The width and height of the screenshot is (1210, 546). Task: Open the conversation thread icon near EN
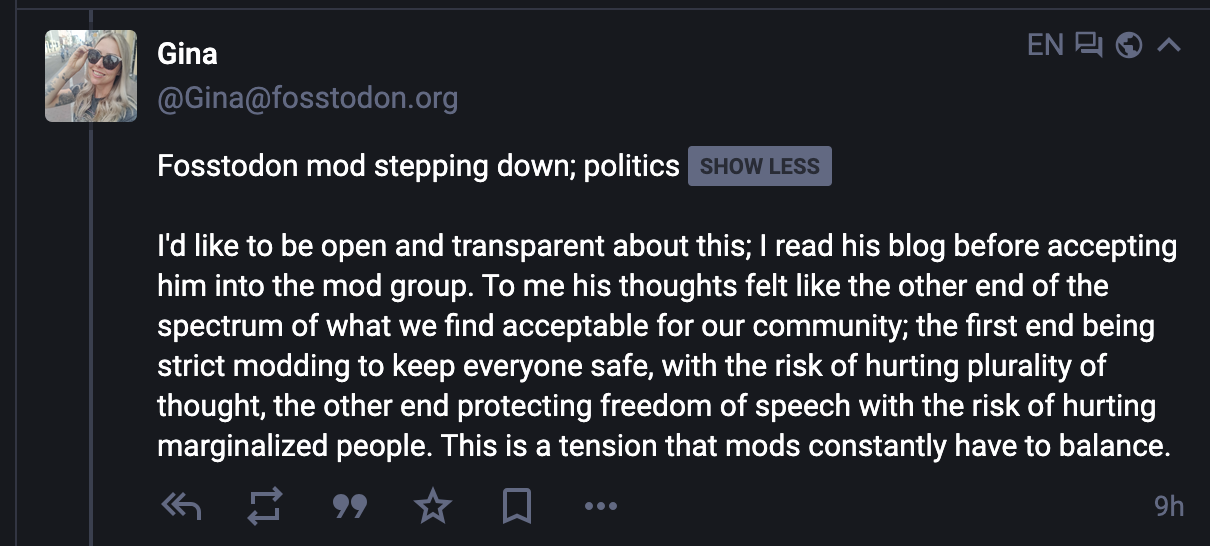pyautogui.click(x=1088, y=45)
